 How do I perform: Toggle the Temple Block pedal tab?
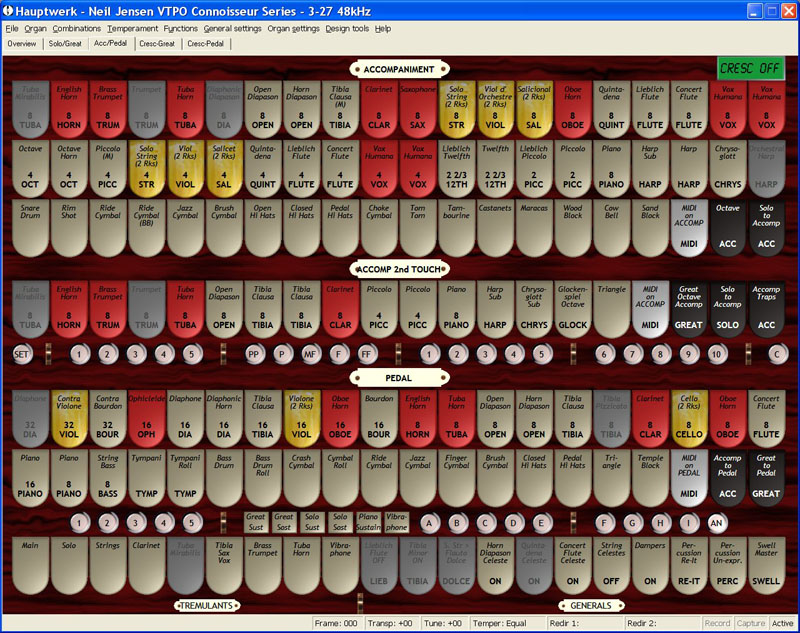click(x=650, y=478)
